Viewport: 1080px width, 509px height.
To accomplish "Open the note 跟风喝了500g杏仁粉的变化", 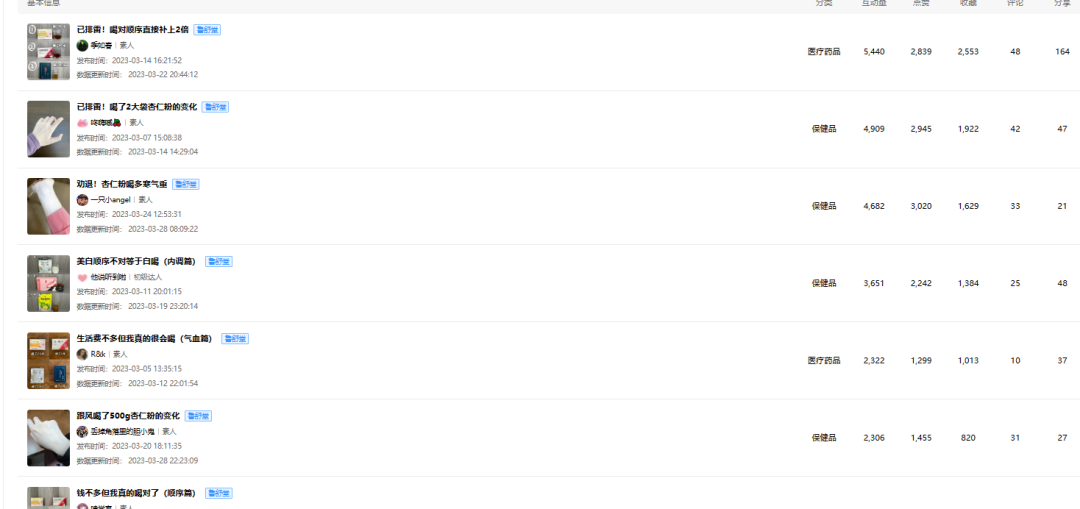I will pyautogui.click(x=128, y=415).
